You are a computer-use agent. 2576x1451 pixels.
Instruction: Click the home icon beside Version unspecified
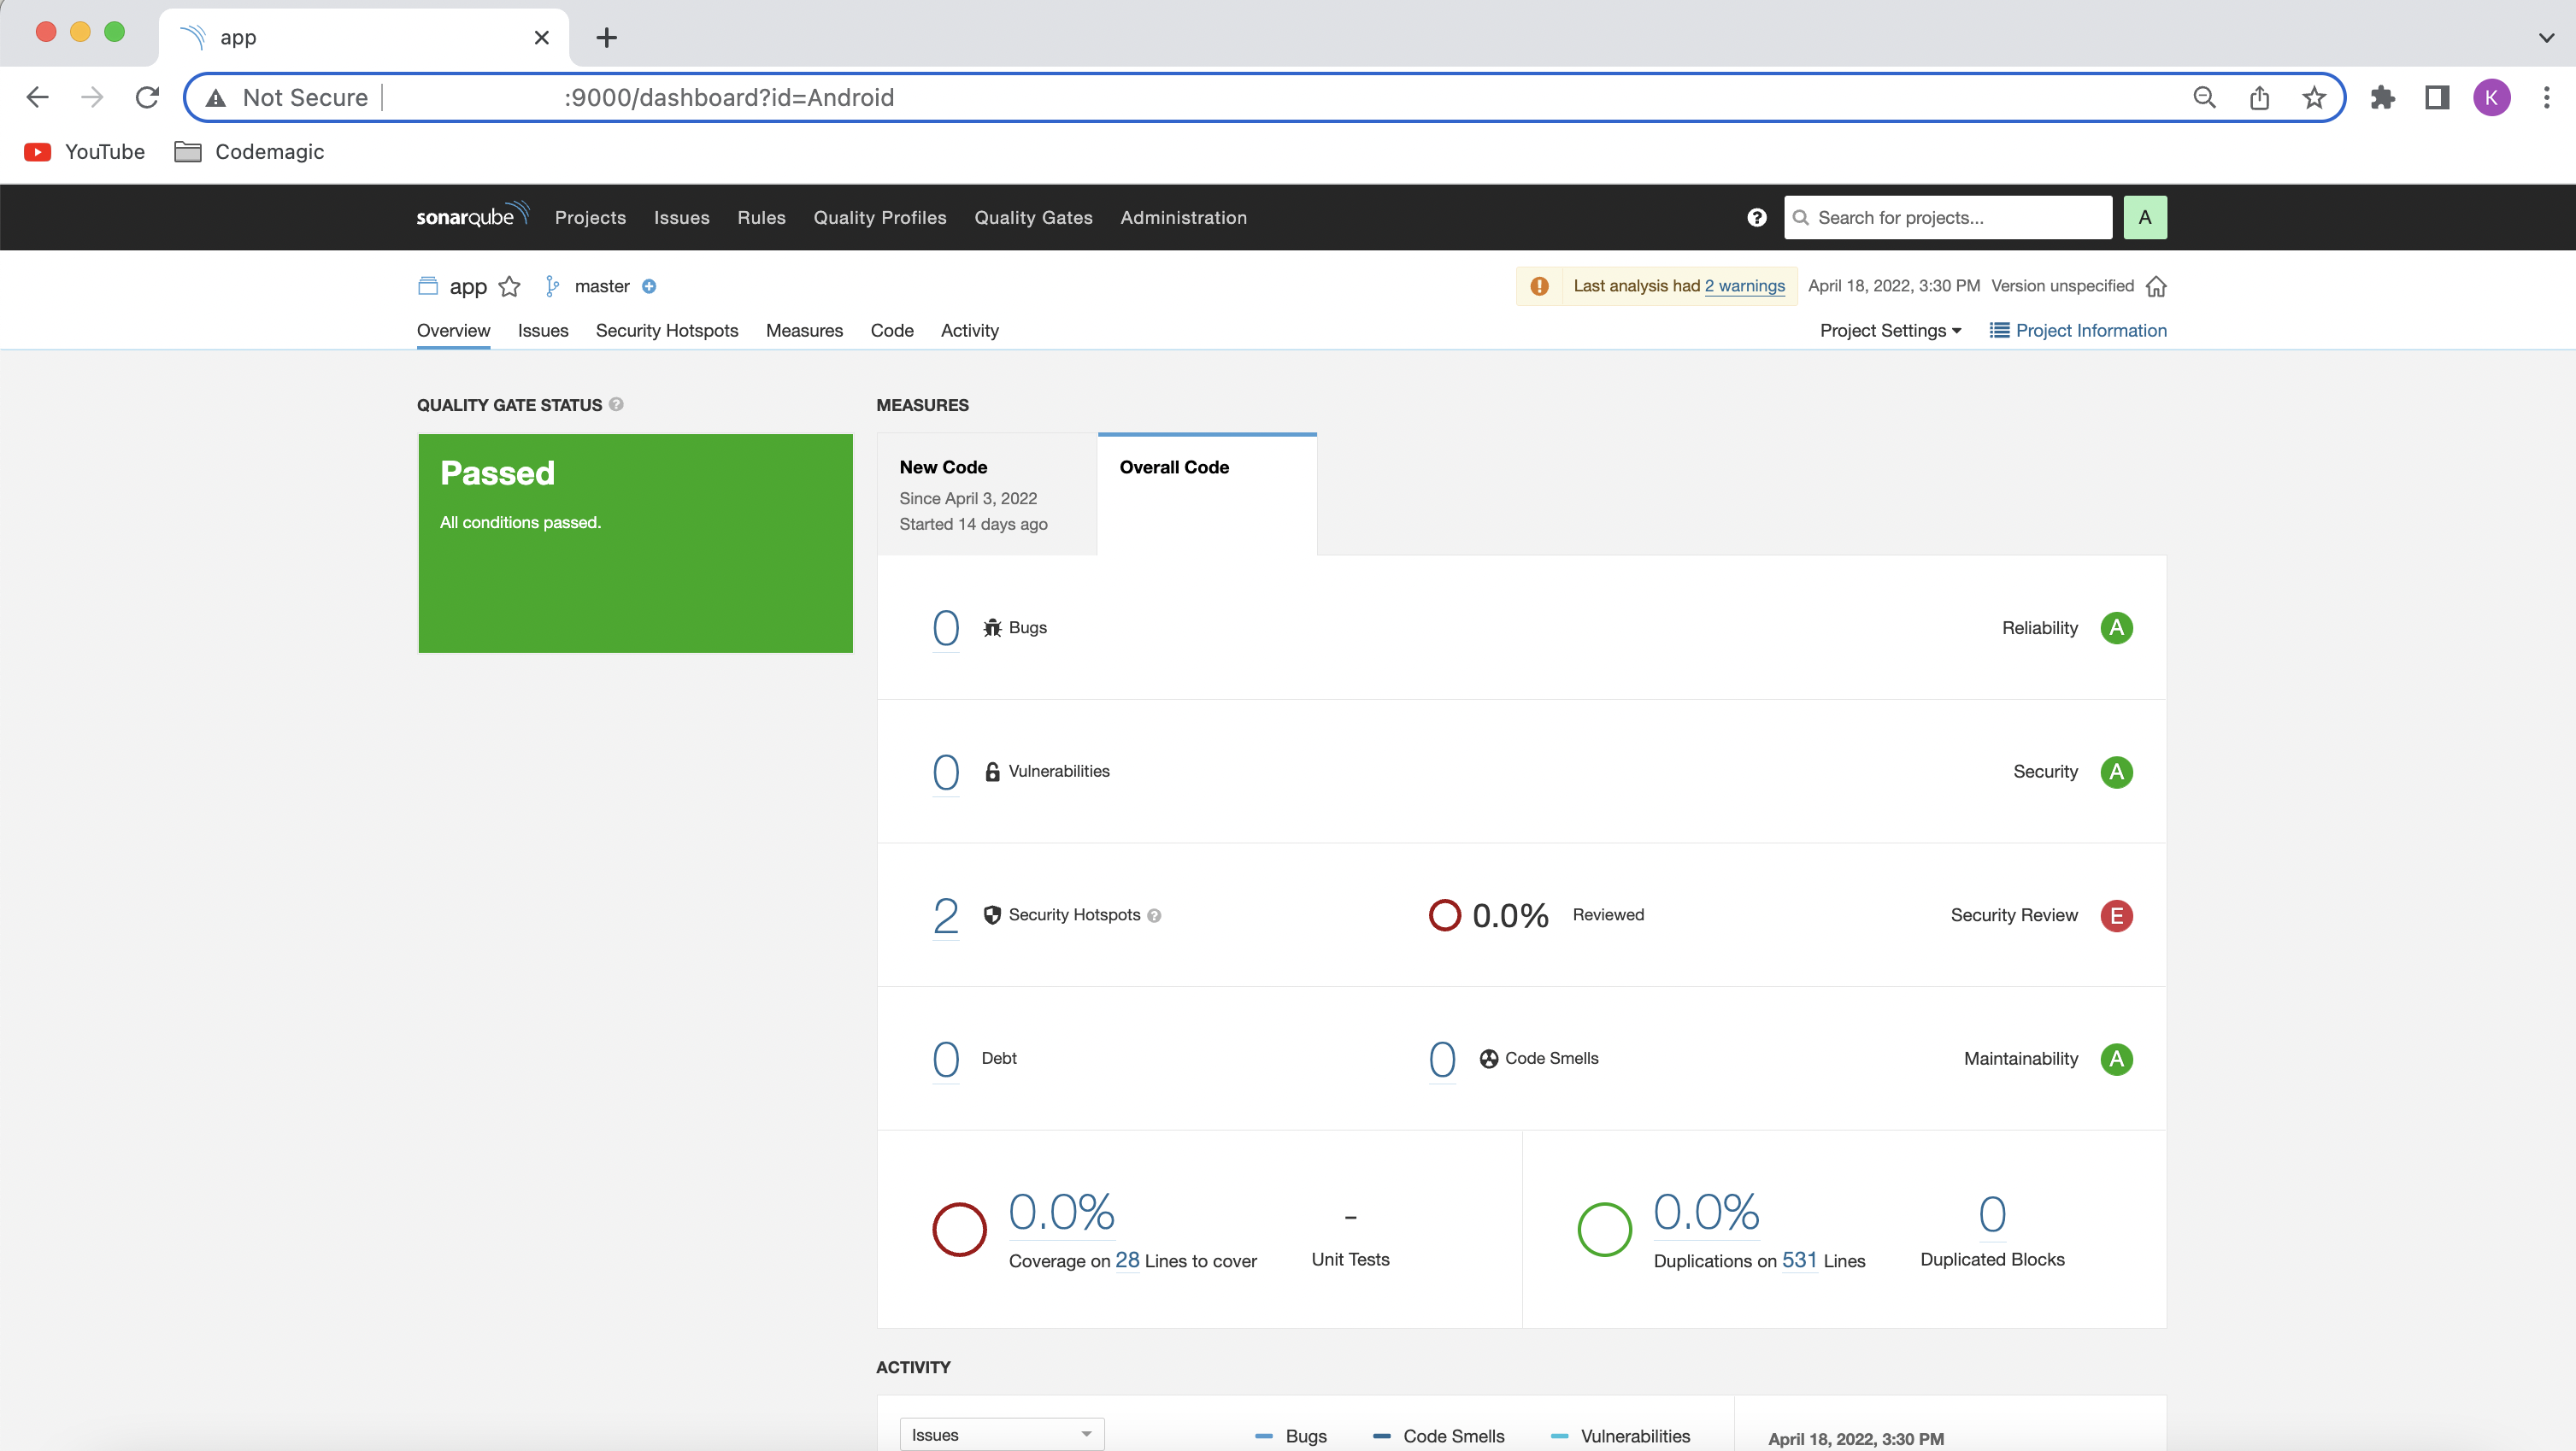[2156, 287]
